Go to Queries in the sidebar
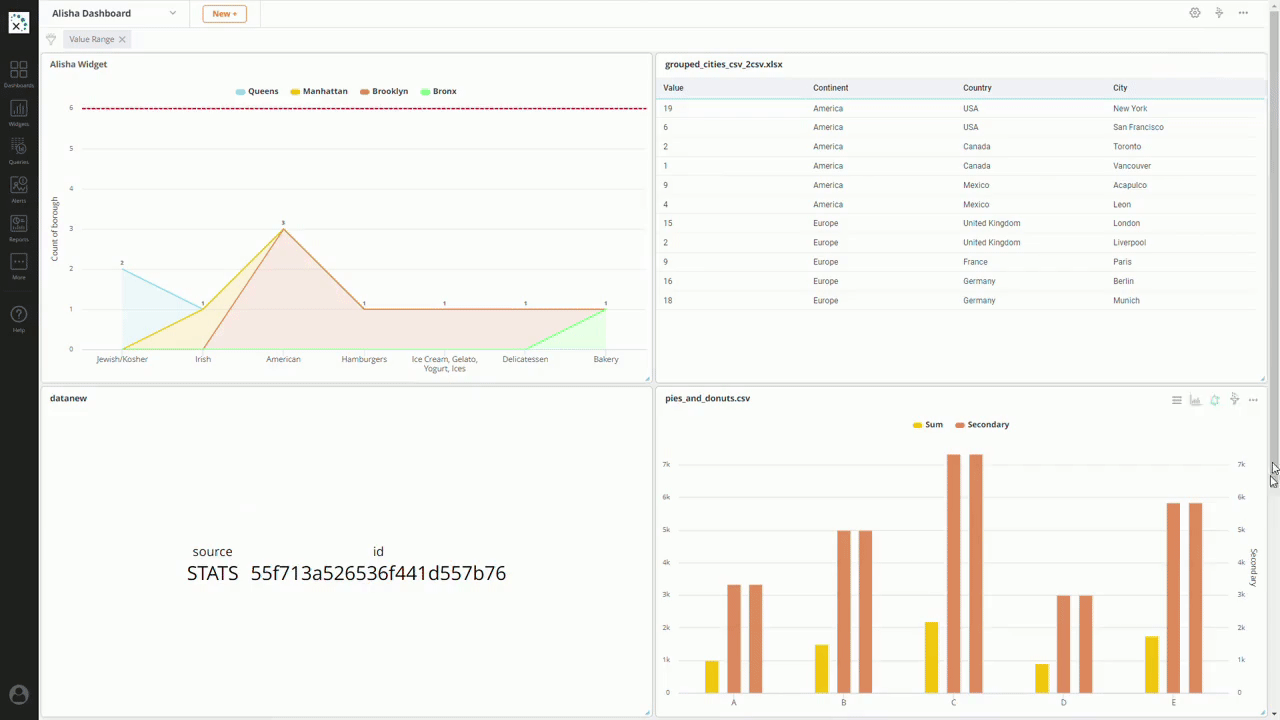Viewport: 1280px width, 720px height. [18, 149]
